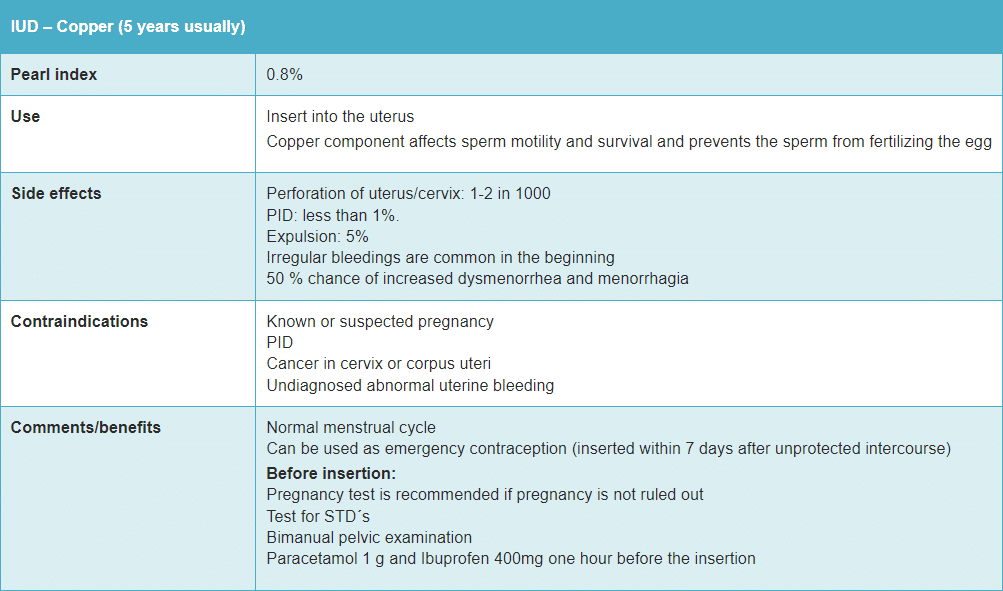Click the "Expulsion: 5%" line
1003x591 pixels.
pos(317,237)
